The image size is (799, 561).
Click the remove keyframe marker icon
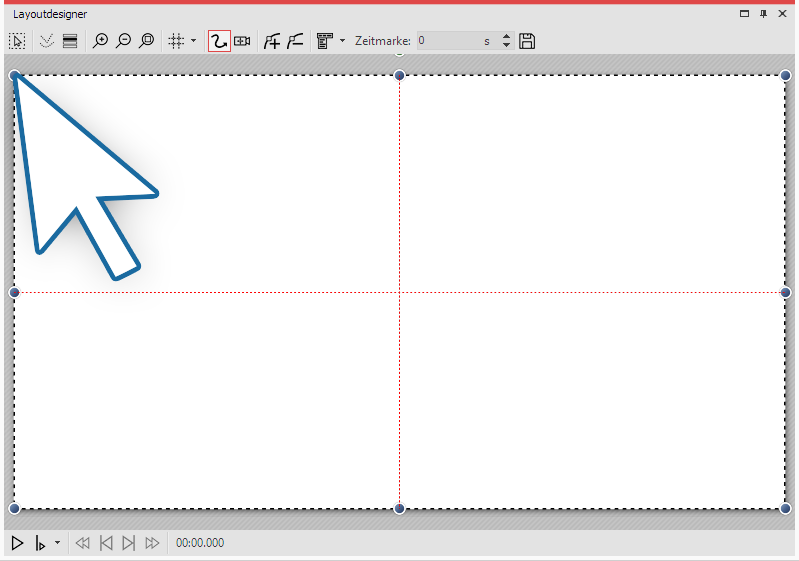(295, 41)
